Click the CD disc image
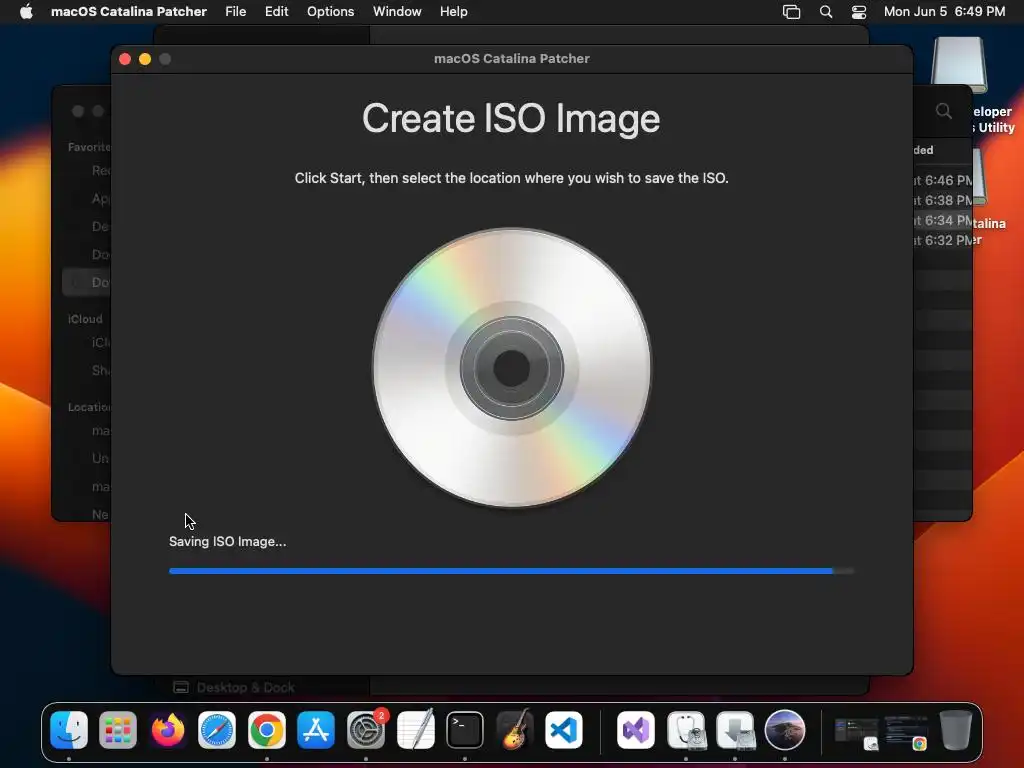The width and height of the screenshot is (1024, 768). 511,368
